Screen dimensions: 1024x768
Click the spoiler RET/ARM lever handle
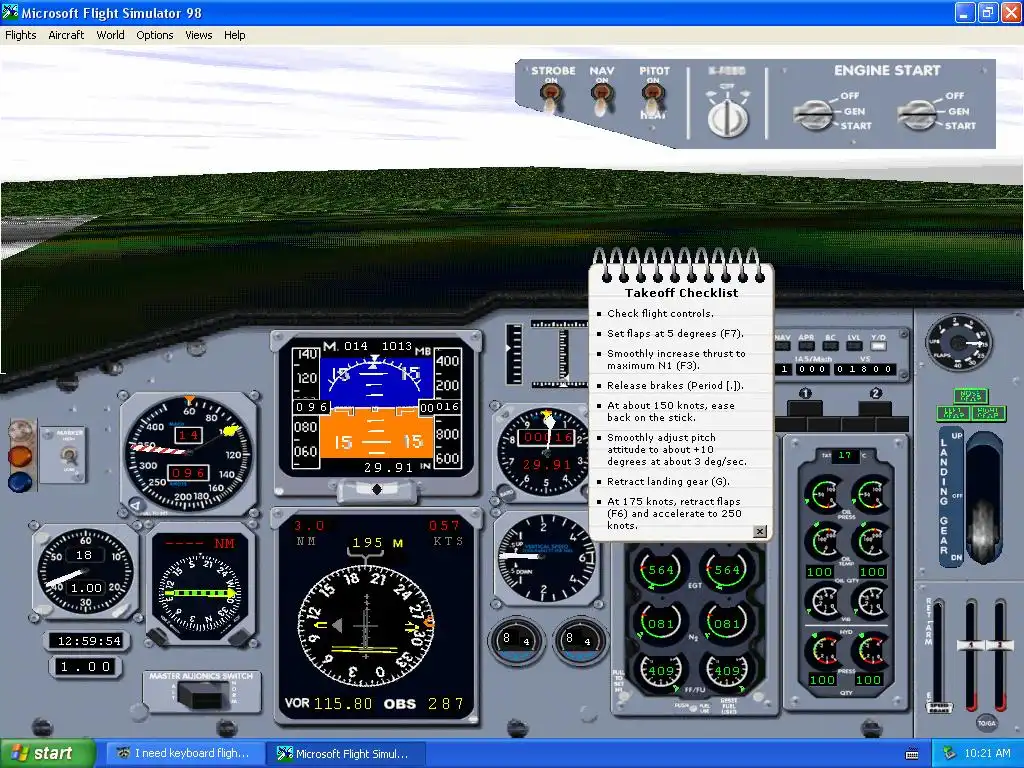(938, 707)
